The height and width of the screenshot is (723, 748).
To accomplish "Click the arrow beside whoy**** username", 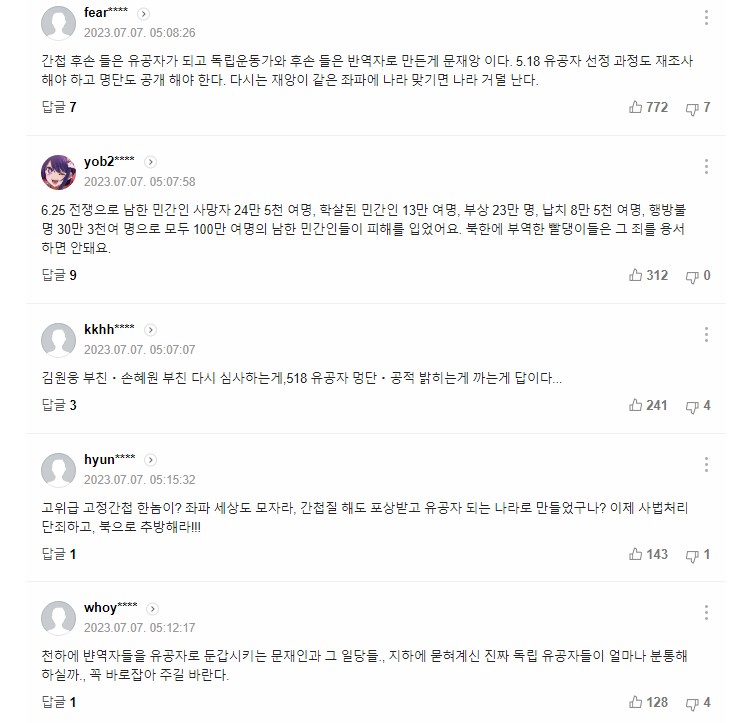I will pos(153,607).
